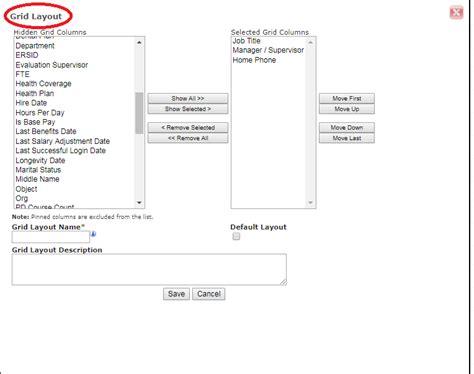Click Show Selected > button
The height and width of the screenshot is (374, 474).
(x=188, y=109)
